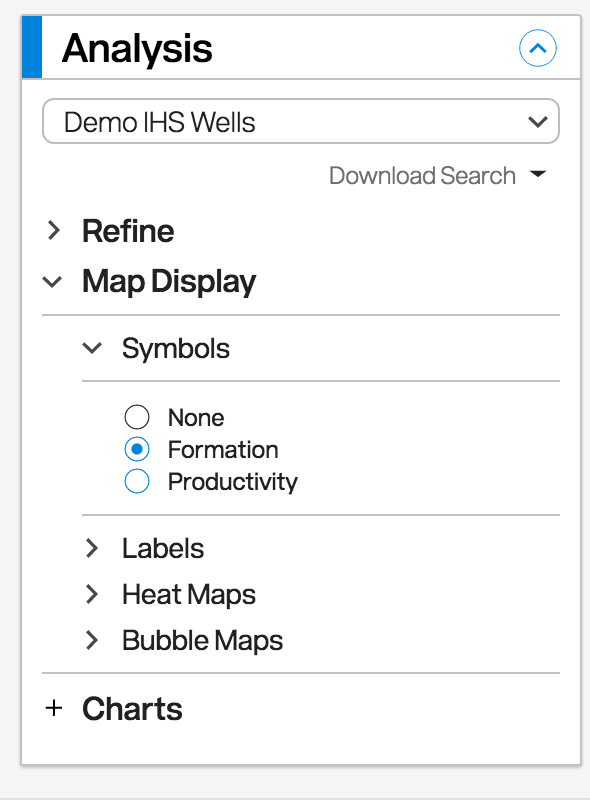Click the chevron icon beside Symbols
This screenshot has width=590, height=800.
[92, 348]
